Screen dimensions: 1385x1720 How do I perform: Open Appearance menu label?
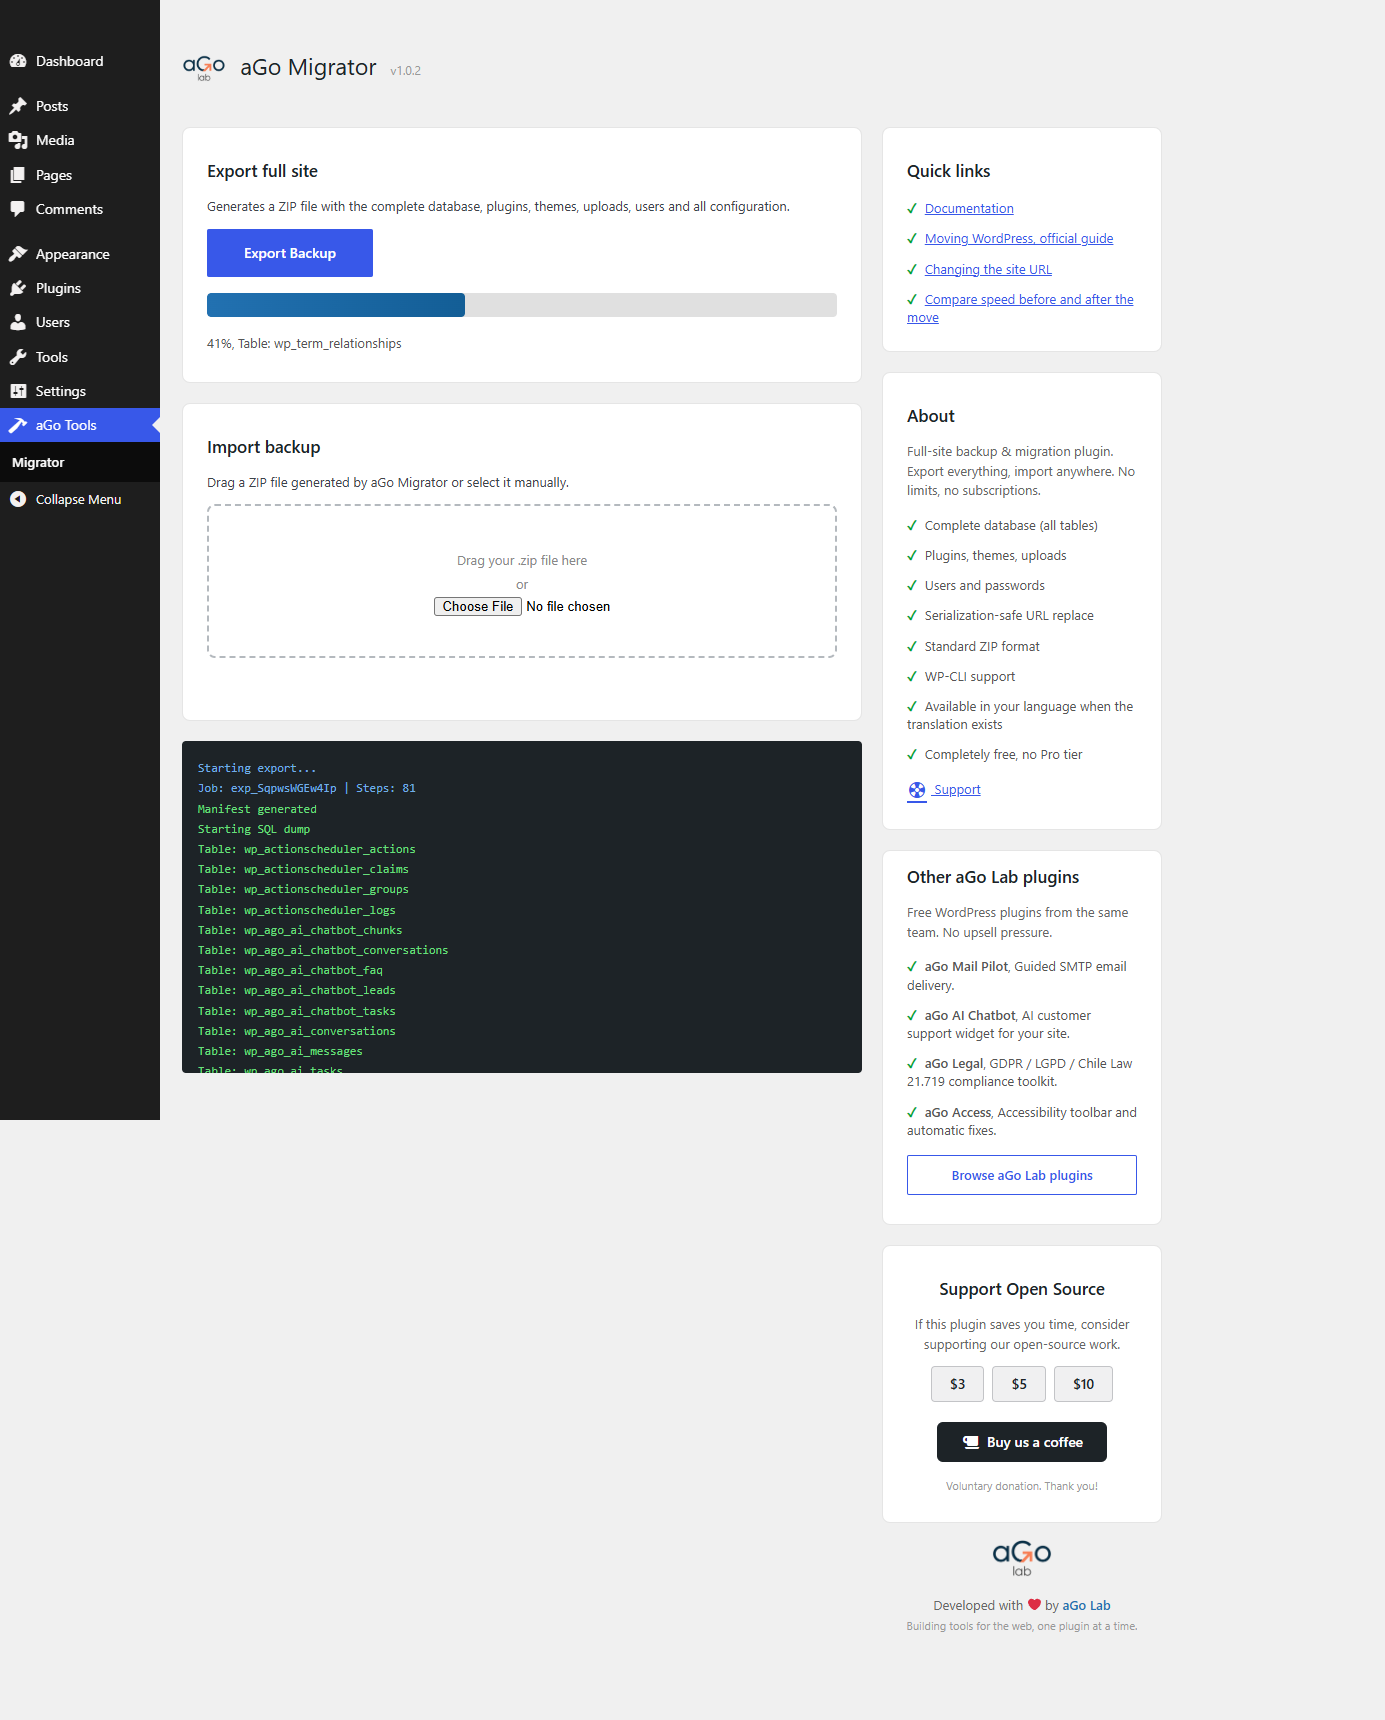73,254
